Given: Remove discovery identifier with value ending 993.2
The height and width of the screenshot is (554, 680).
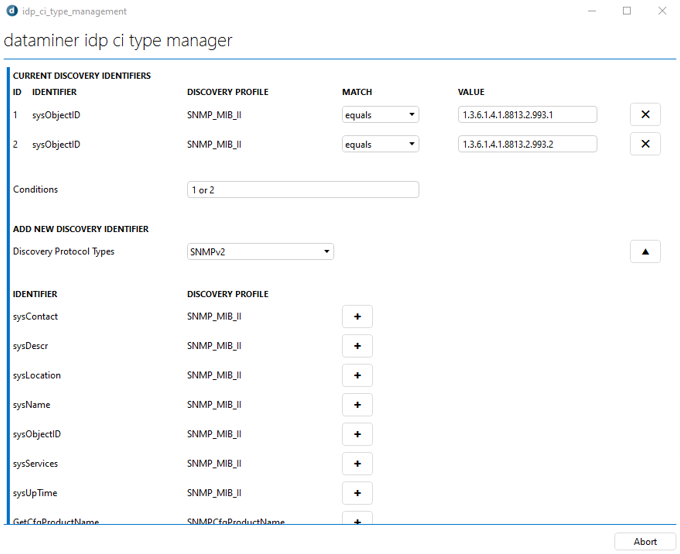Looking at the screenshot, I should pyautogui.click(x=645, y=144).
